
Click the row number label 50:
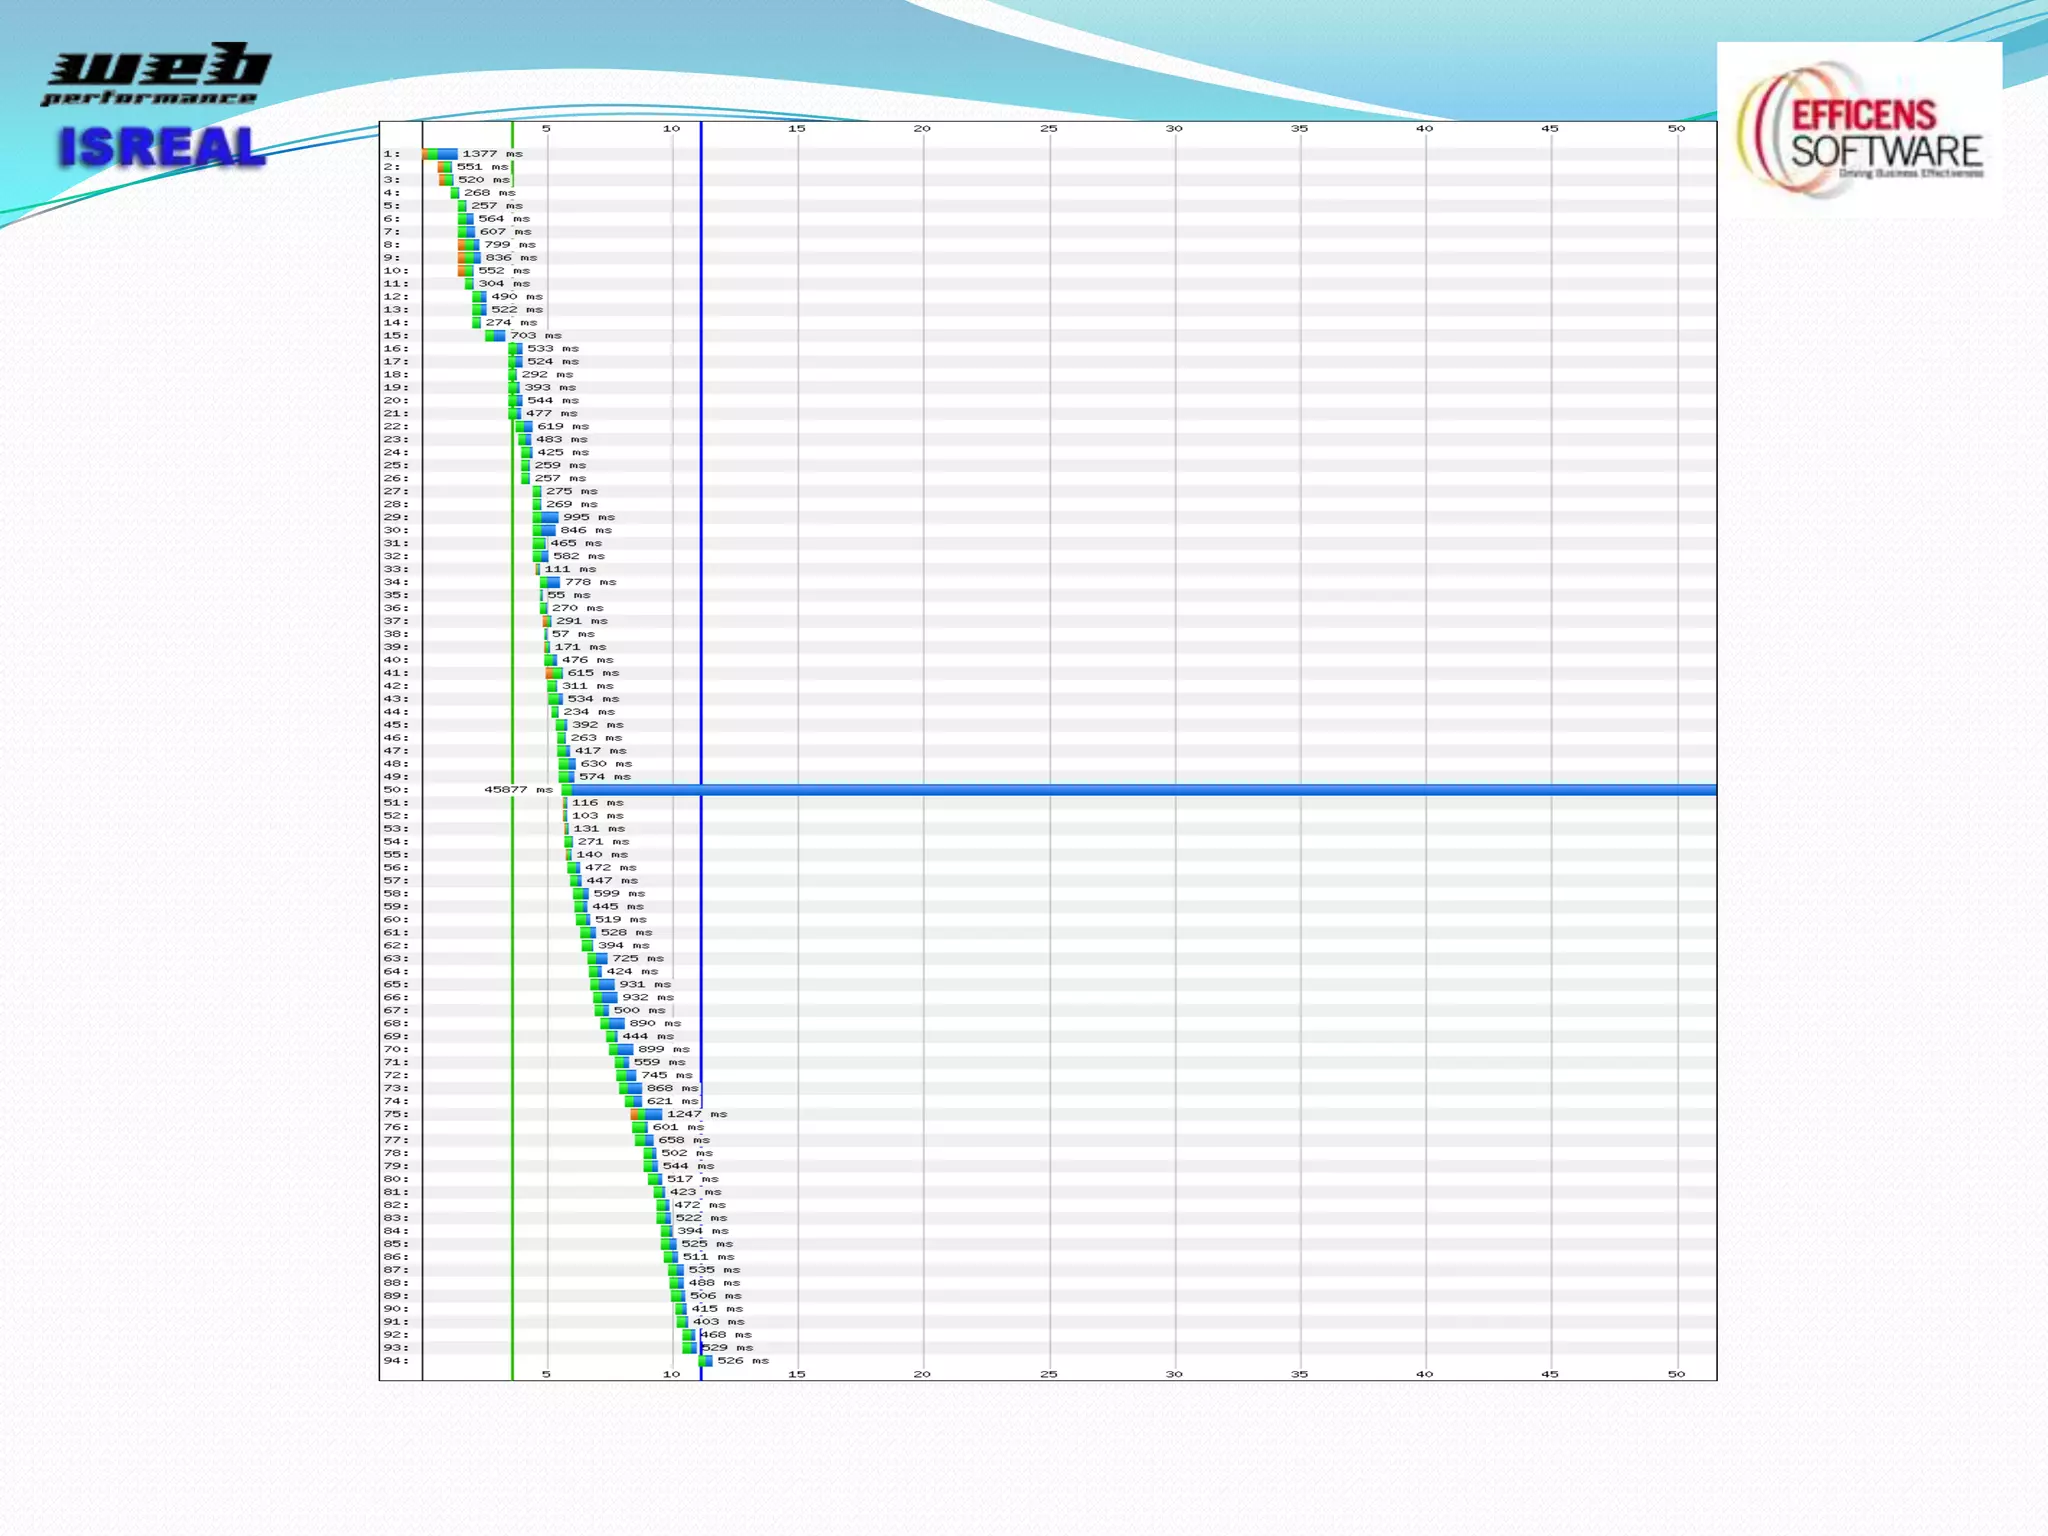395,790
